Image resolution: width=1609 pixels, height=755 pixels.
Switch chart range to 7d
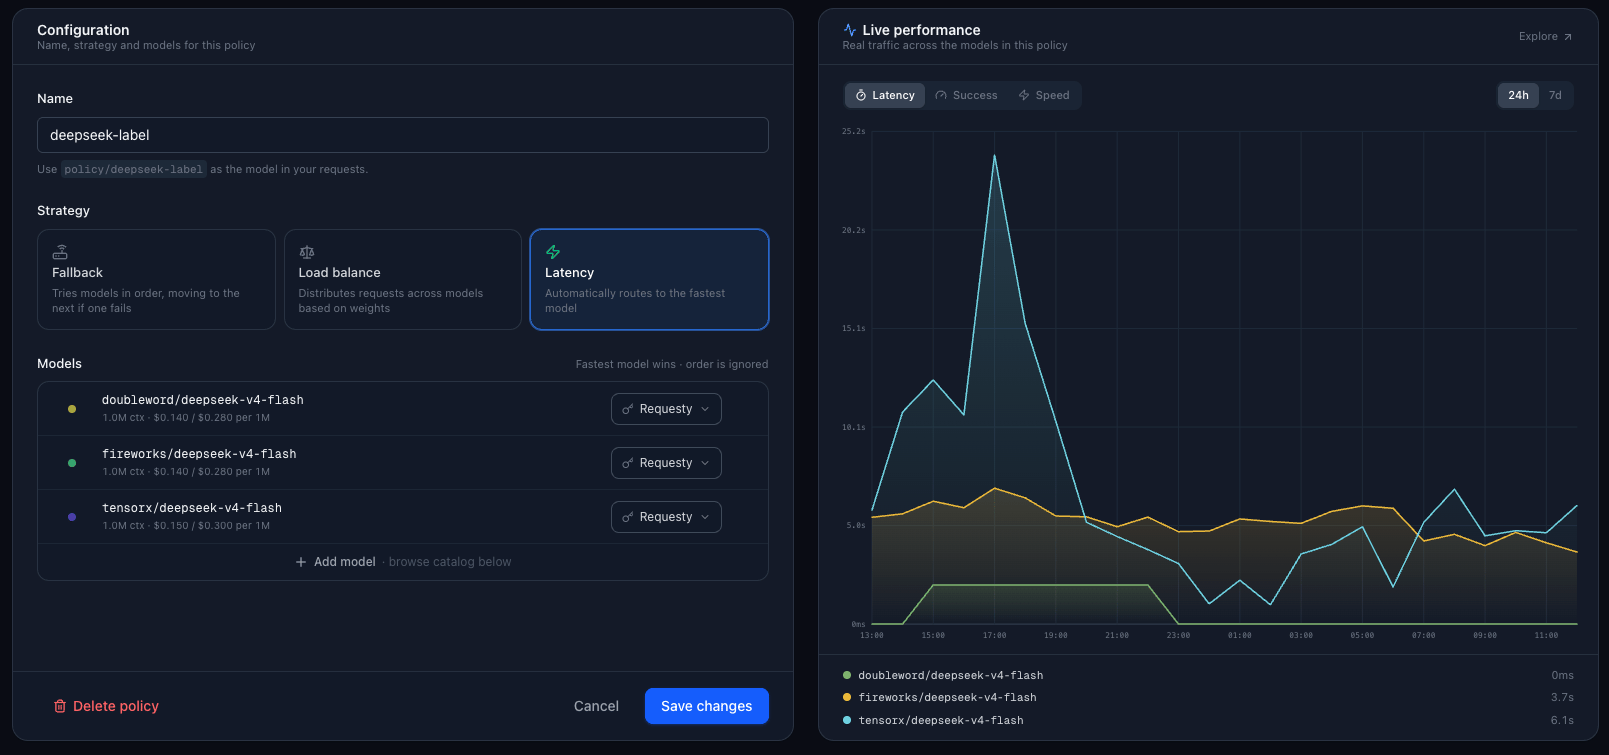(1555, 95)
